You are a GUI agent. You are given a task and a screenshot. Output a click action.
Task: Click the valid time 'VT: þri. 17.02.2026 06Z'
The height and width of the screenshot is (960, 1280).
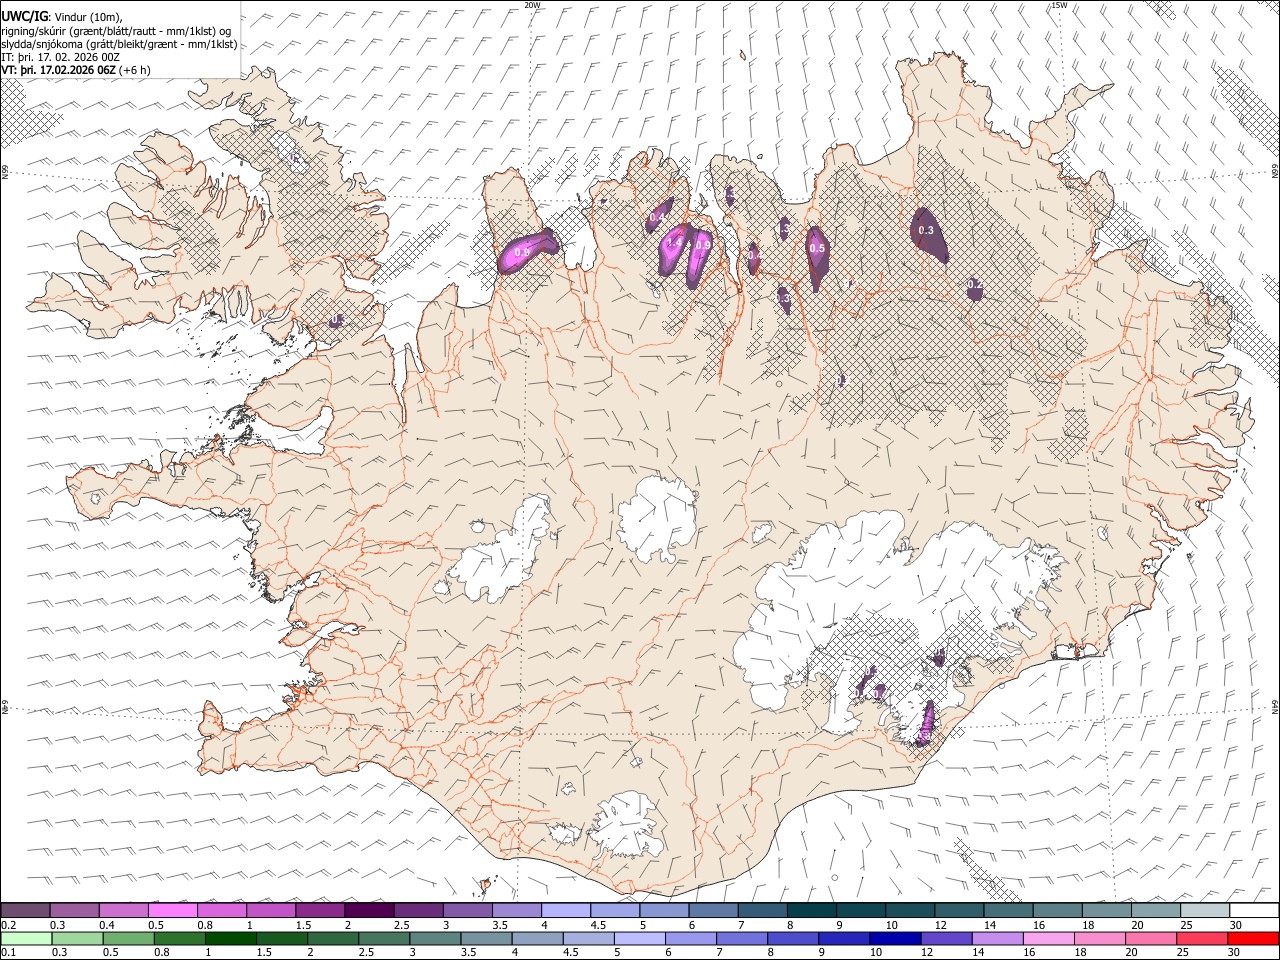[58, 70]
